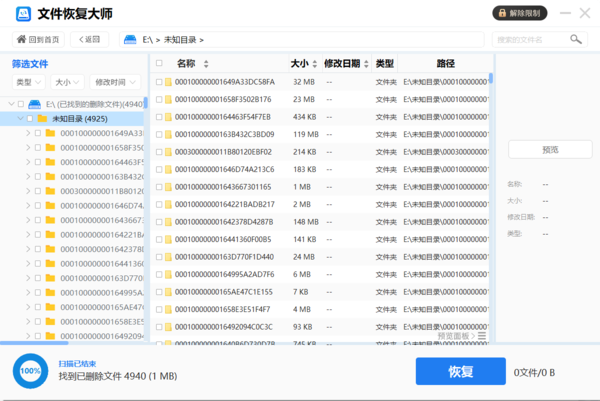Click the E:\ drive icon in path bar

click(x=130, y=39)
